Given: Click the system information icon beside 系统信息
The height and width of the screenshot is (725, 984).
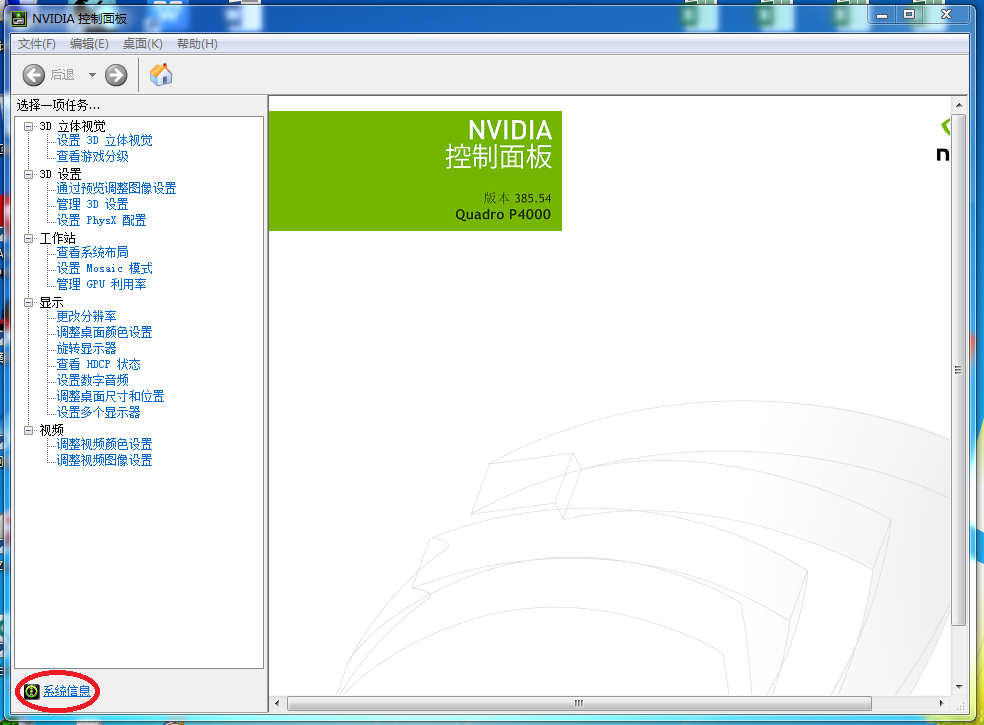Looking at the screenshot, I should tap(31, 691).
